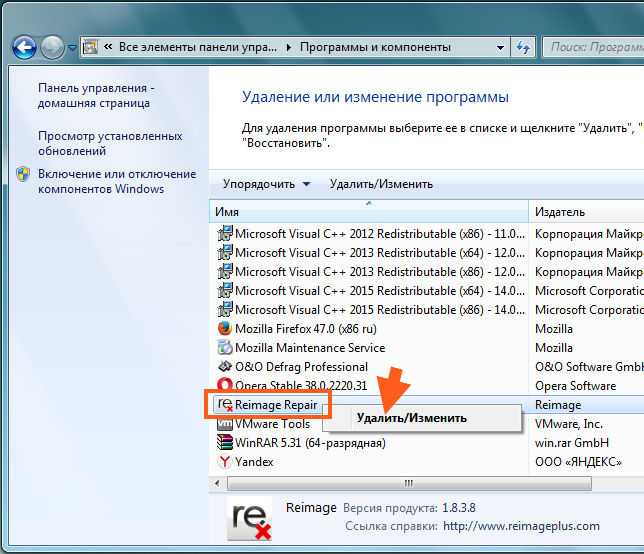This screenshot has width=644, height=554.
Task: Click the O&O Defrag Professional icon
Action: (225, 366)
